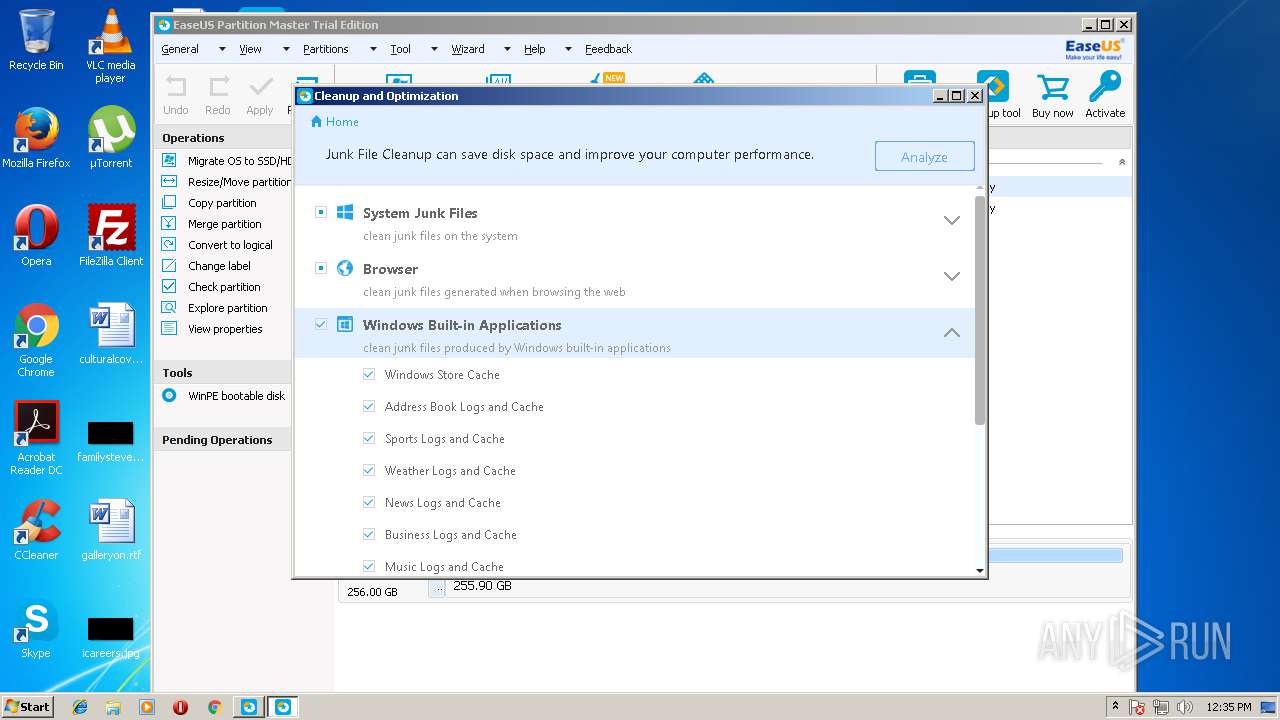Click the Buy now shopping cart icon
This screenshot has height=720, width=1280.
tap(1053, 88)
